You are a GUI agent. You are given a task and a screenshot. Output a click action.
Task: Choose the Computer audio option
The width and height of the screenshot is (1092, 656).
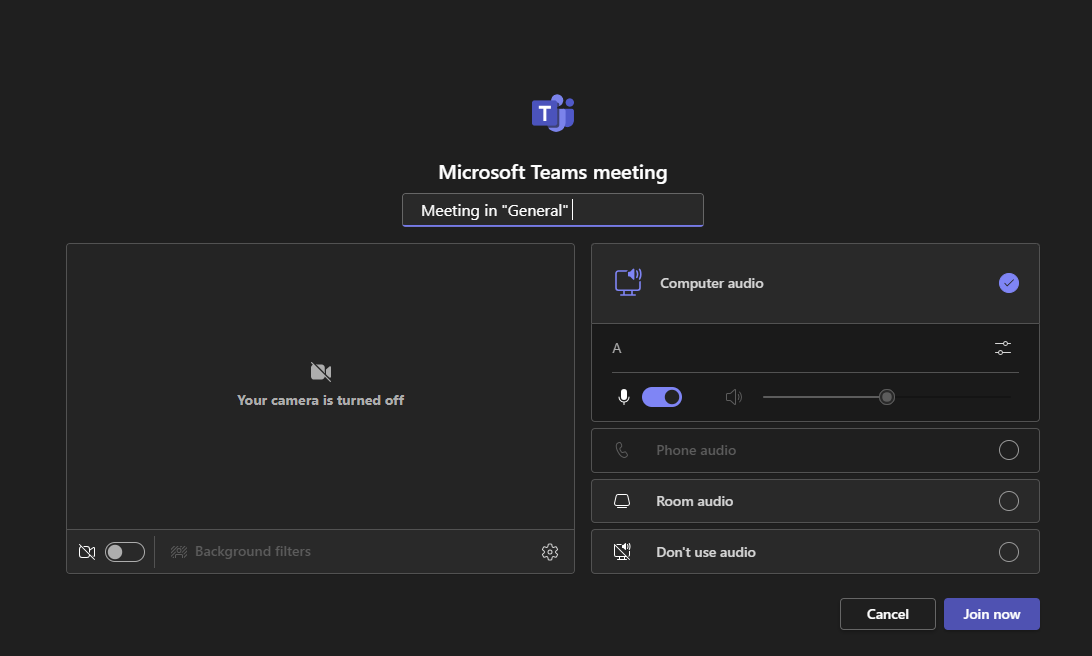point(815,283)
